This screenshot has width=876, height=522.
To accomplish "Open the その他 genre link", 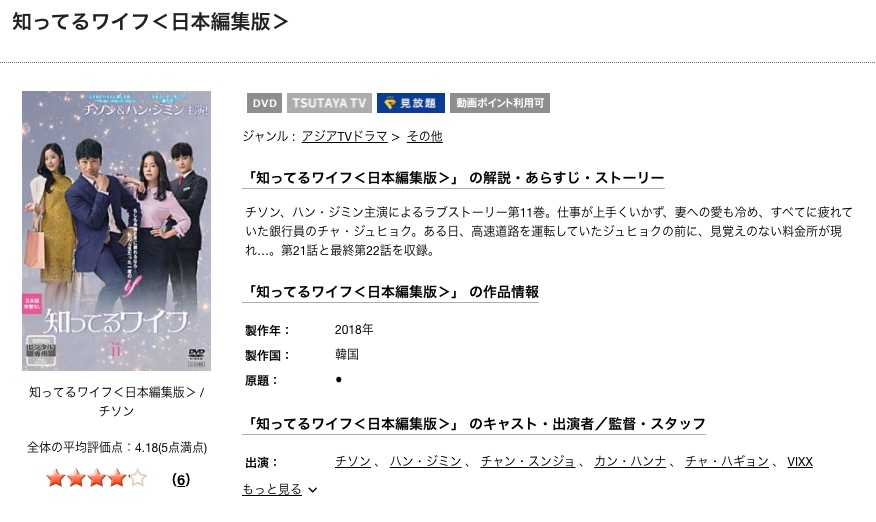I will (424, 136).
